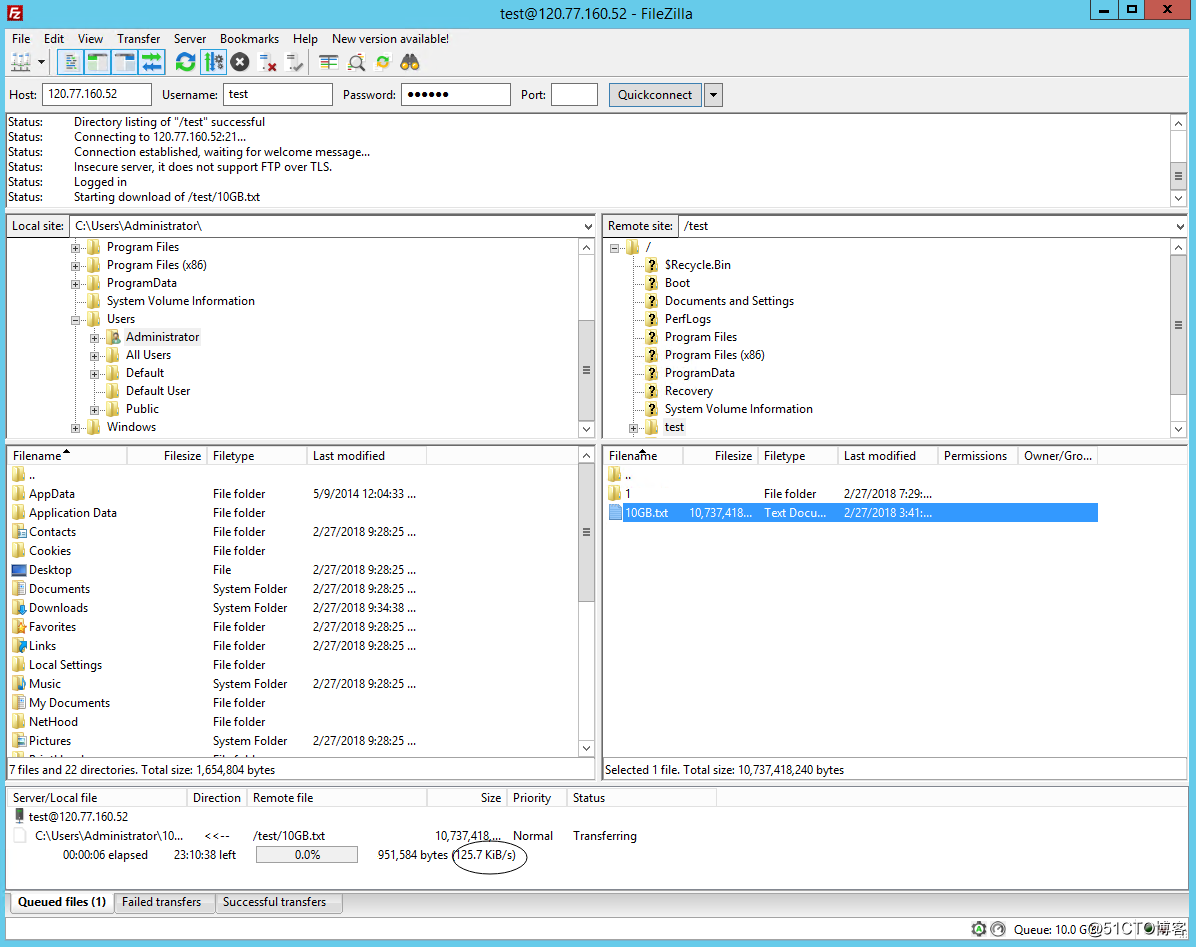Reconnect to the last server
Screen dimensions: 1196x947
[x=294, y=63]
